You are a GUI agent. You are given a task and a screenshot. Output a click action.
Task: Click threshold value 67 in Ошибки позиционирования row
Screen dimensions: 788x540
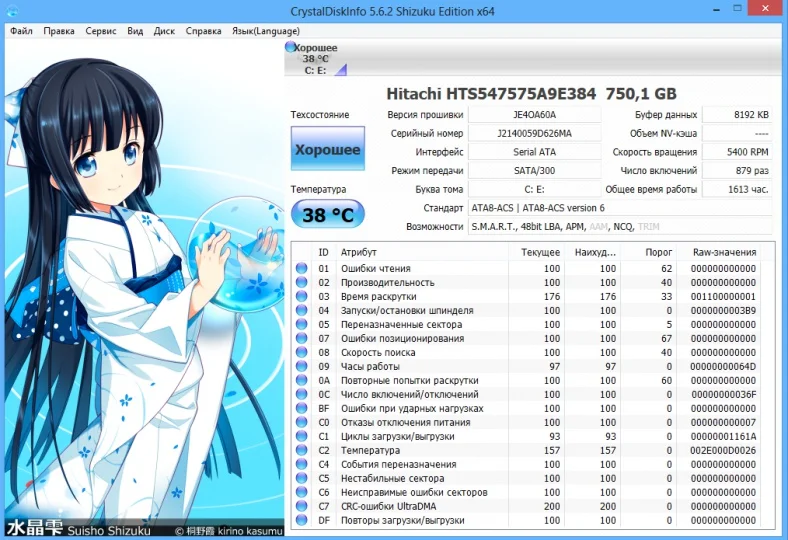pos(666,339)
